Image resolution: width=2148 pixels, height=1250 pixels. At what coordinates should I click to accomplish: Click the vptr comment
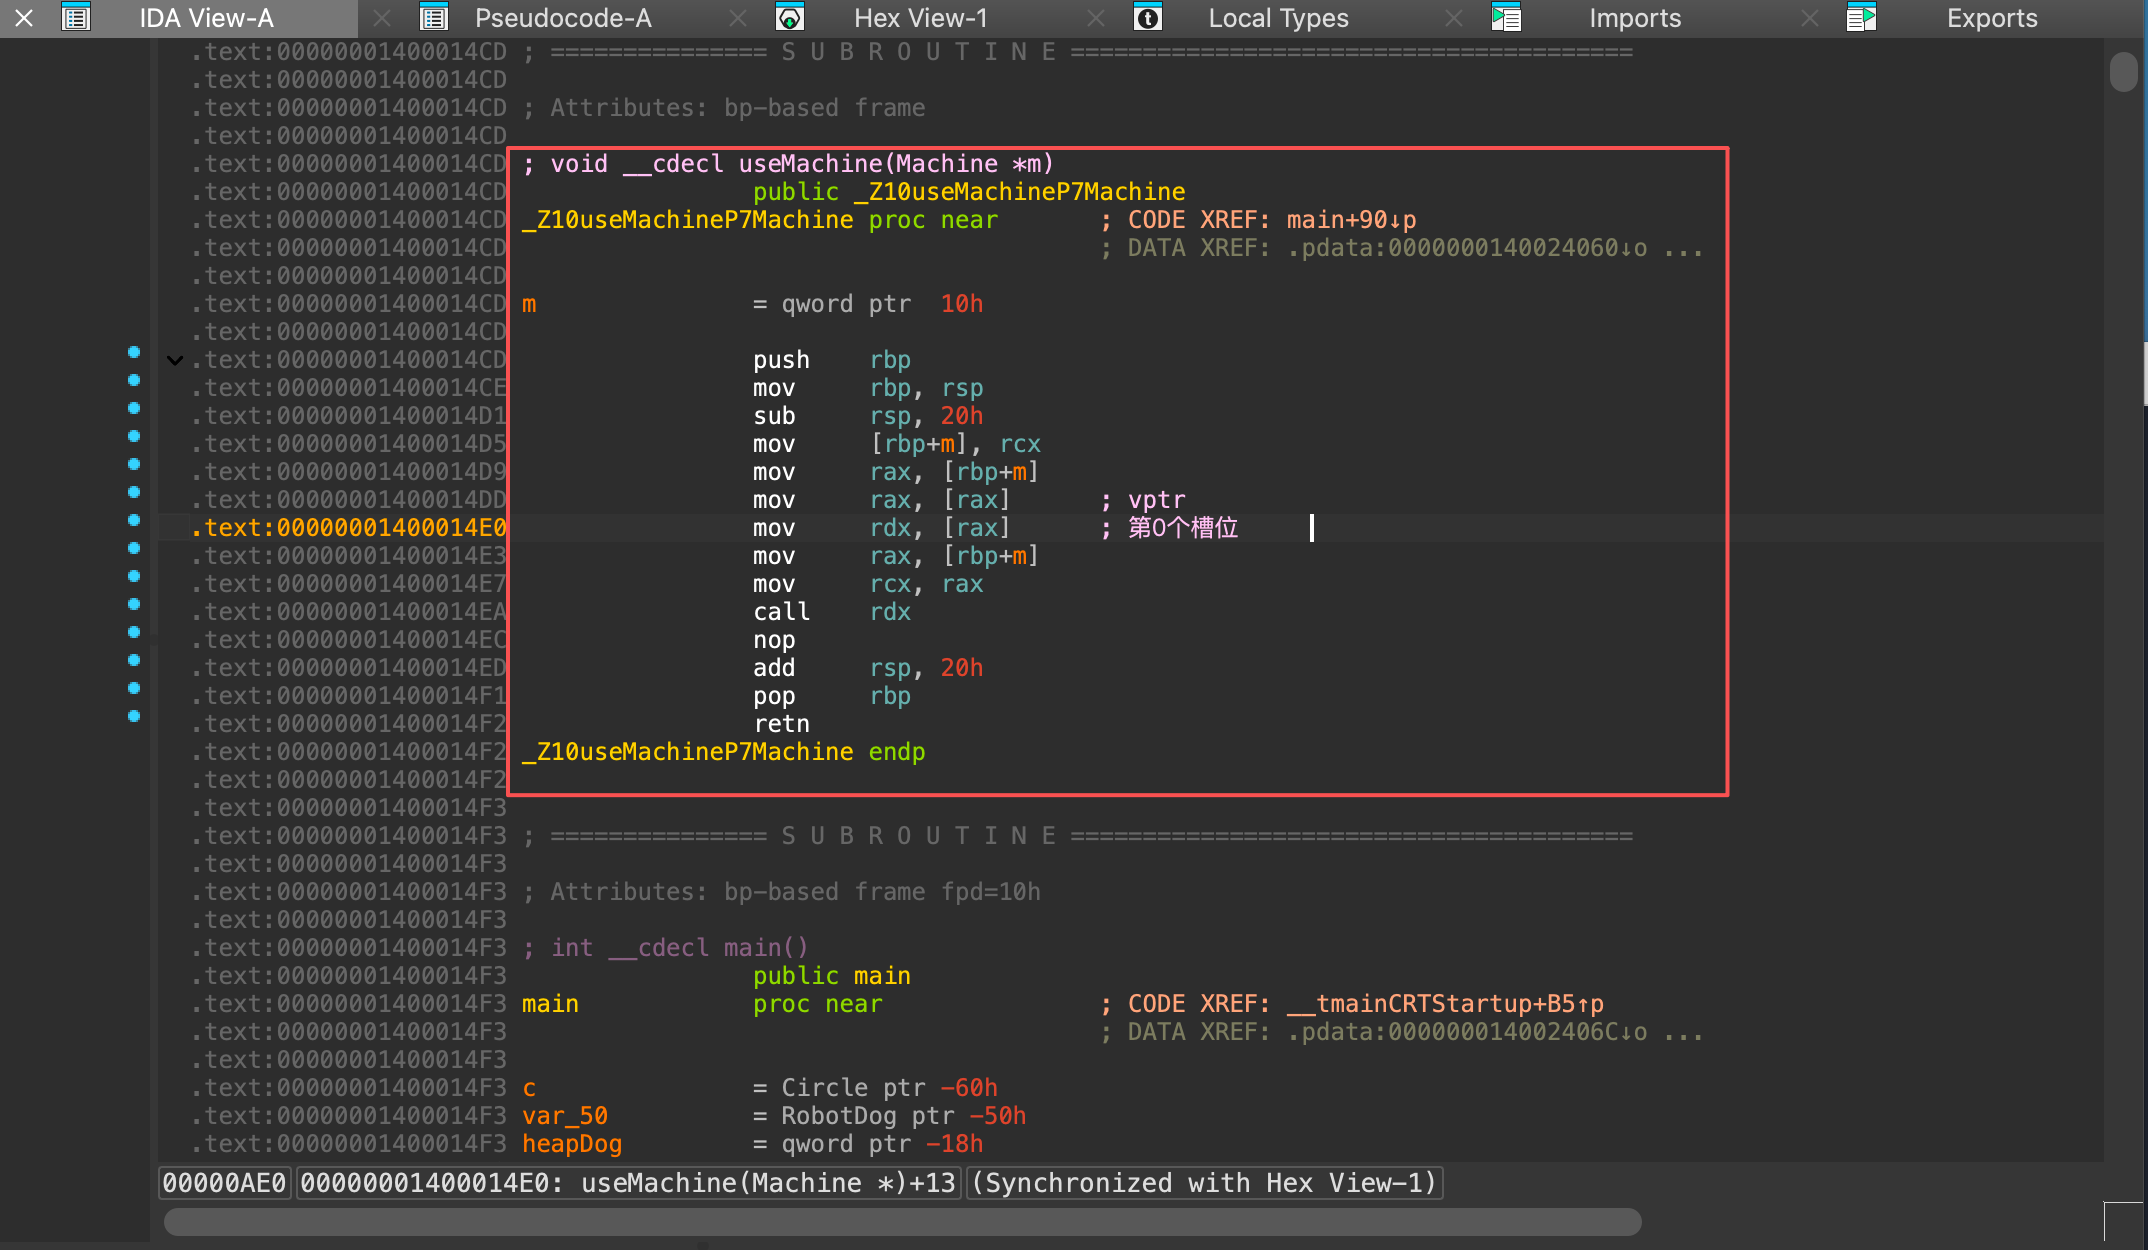(x=1143, y=500)
